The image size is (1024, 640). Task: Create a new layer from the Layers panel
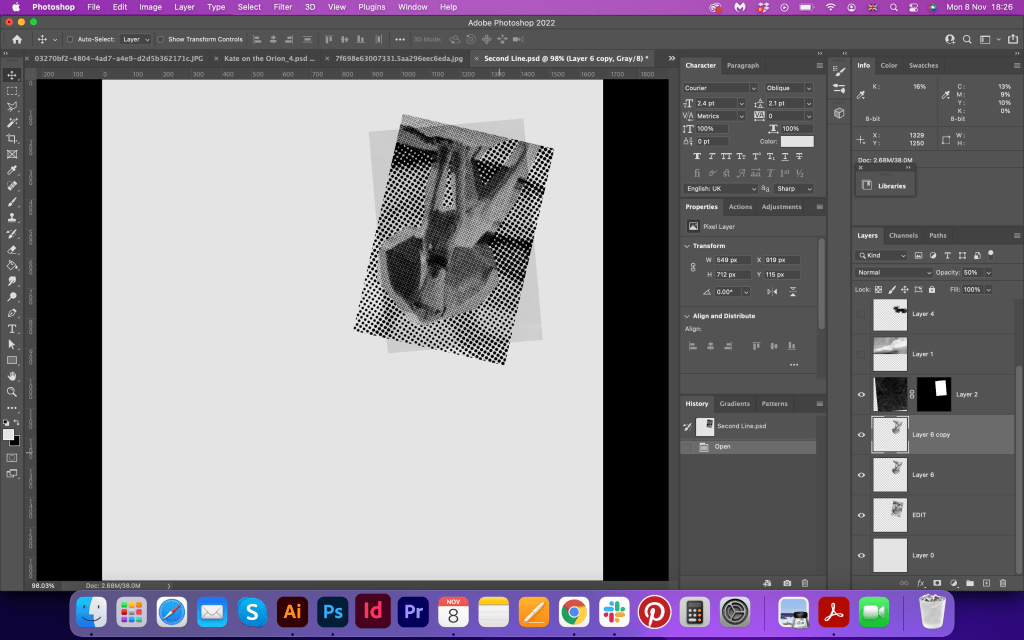pos(986,582)
